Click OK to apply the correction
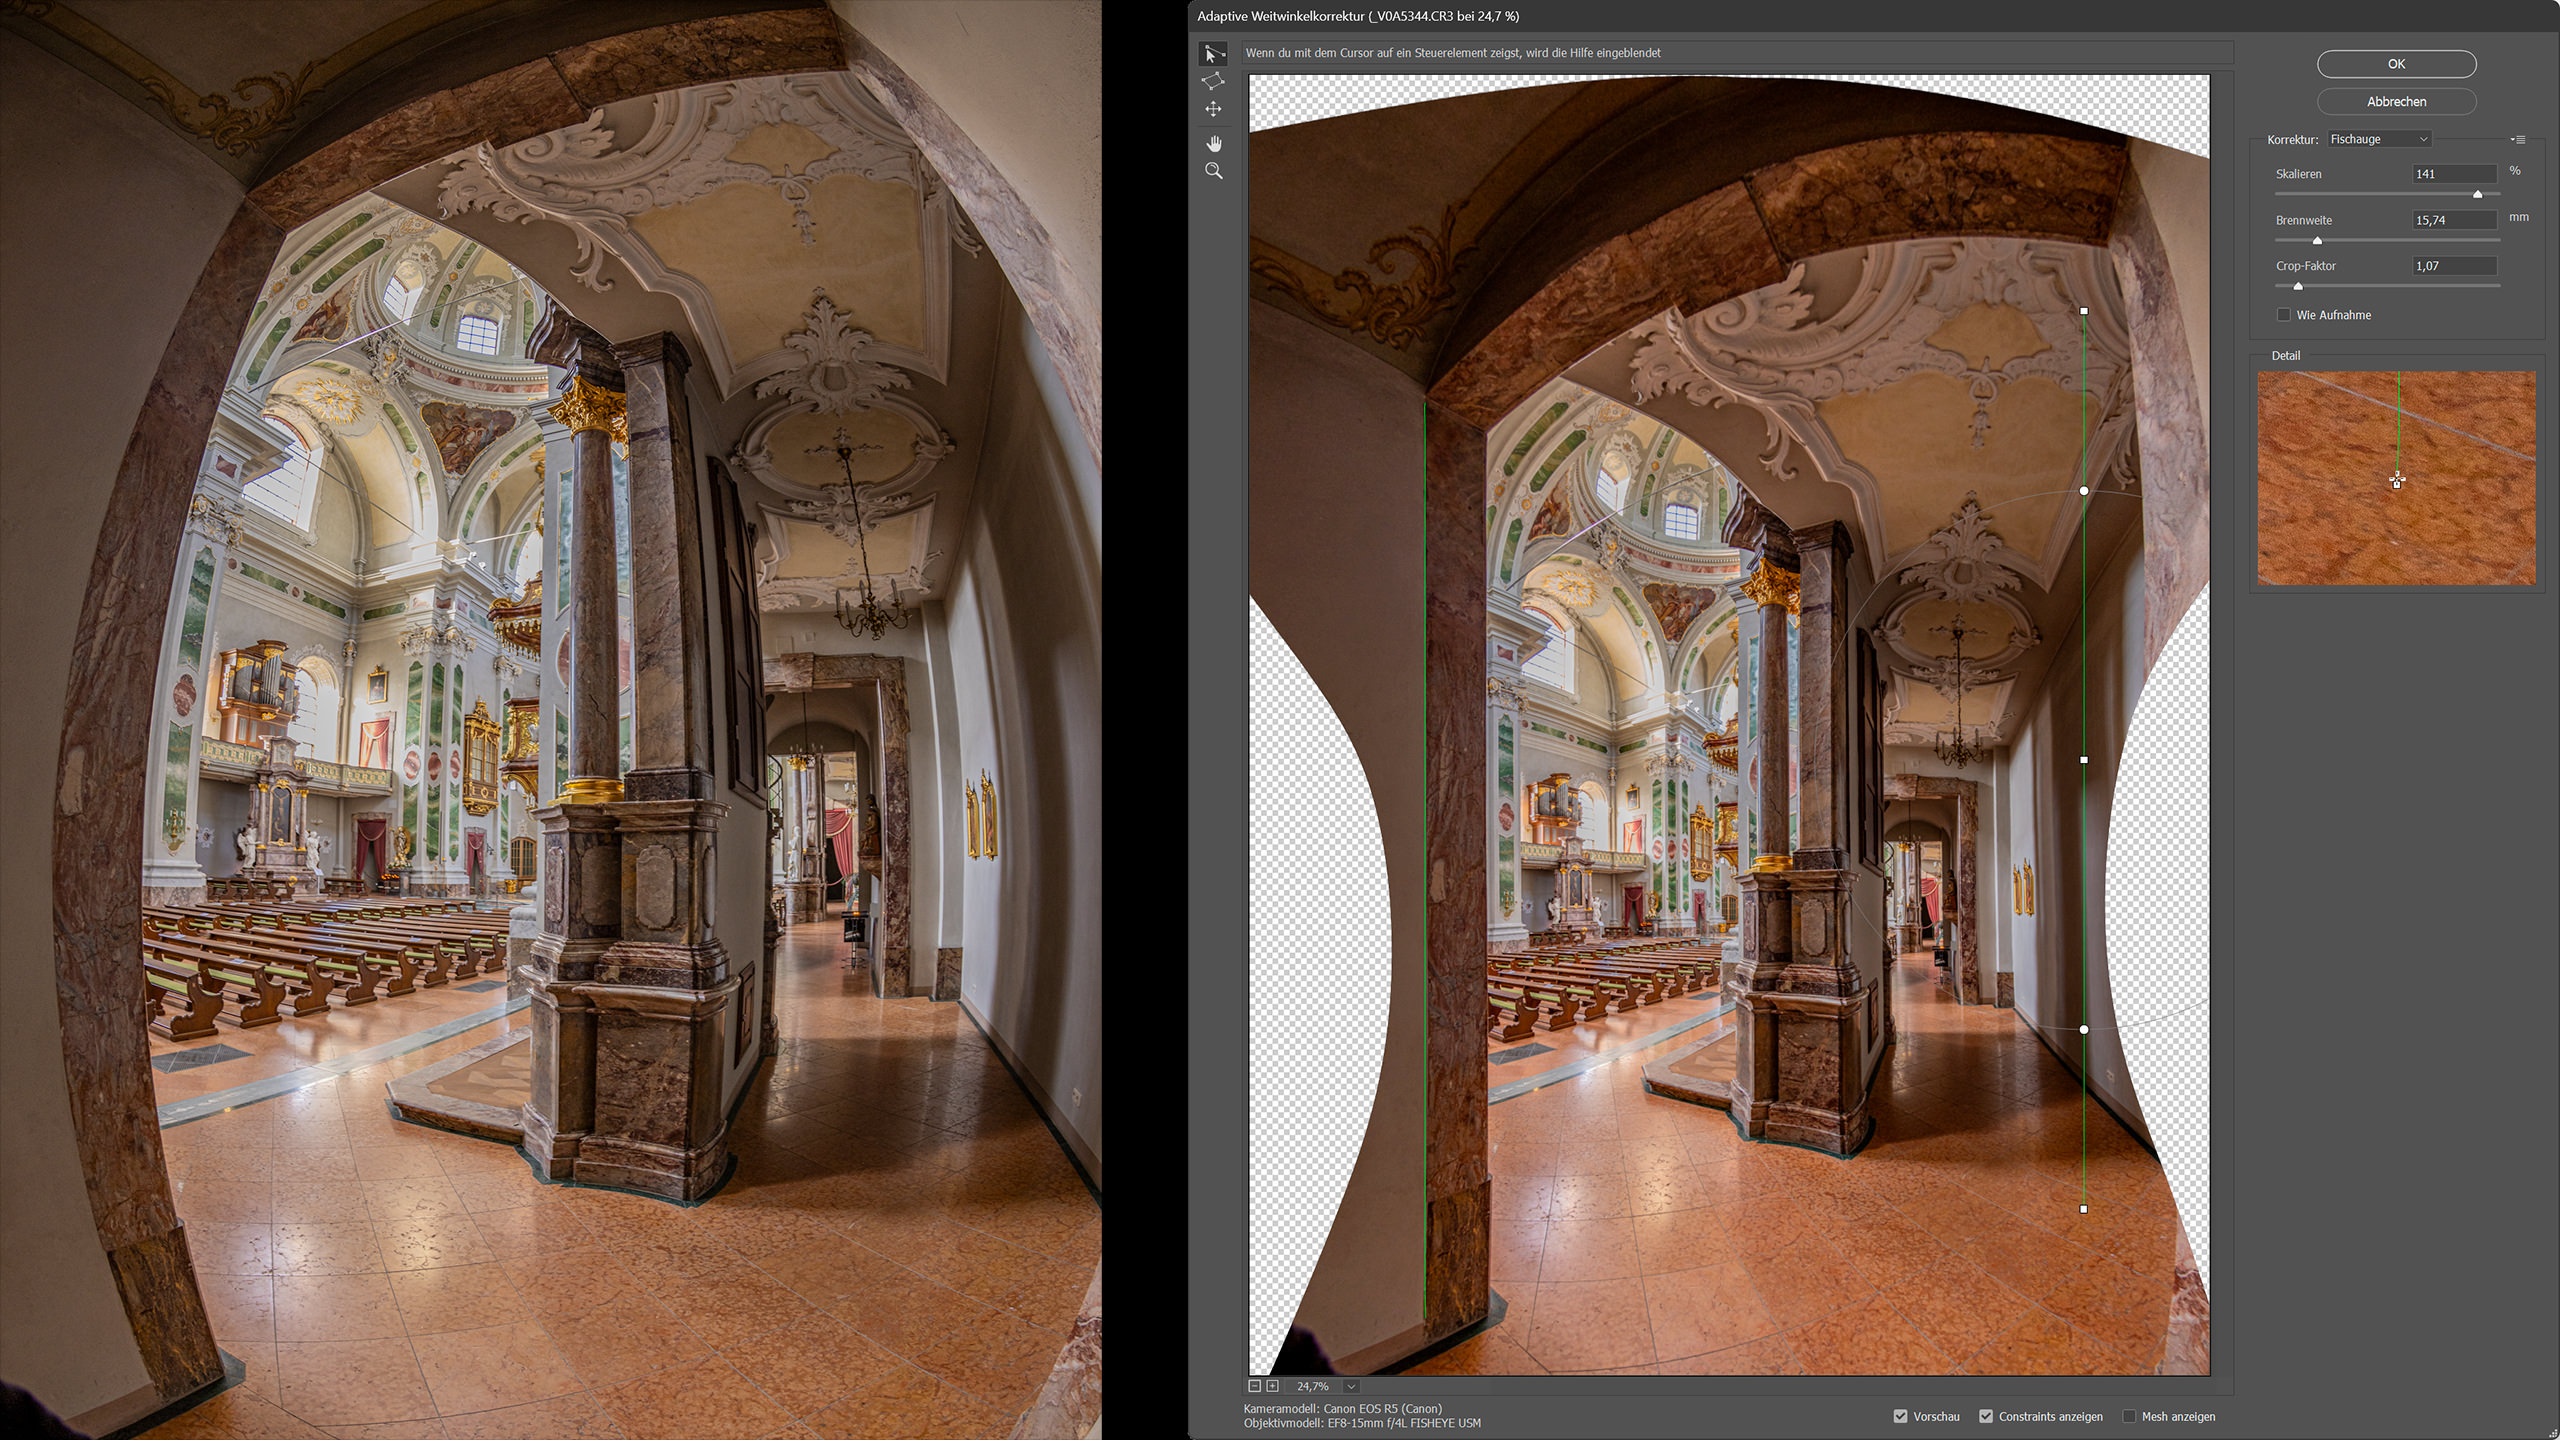This screenshot has height=1440, width=2560. [2396, 64]
